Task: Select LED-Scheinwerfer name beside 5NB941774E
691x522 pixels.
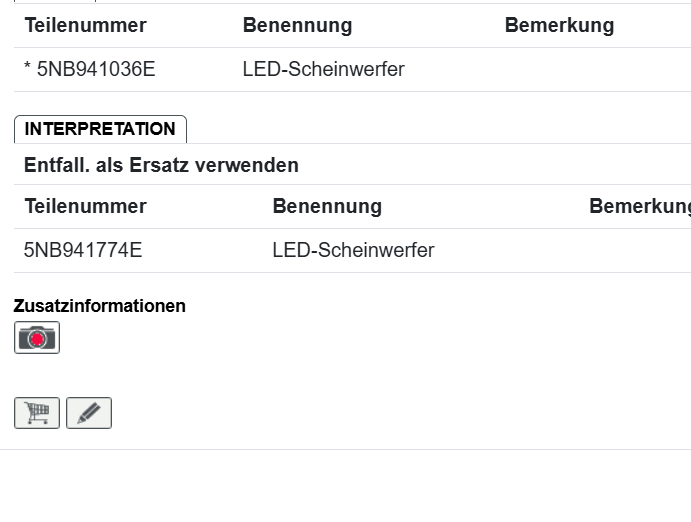Action: tap(353, 250)
